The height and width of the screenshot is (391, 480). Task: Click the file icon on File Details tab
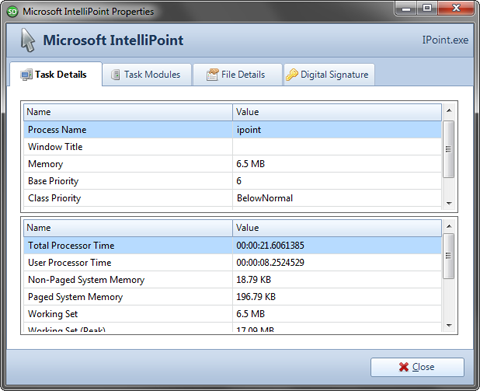[x=212, y=74]
